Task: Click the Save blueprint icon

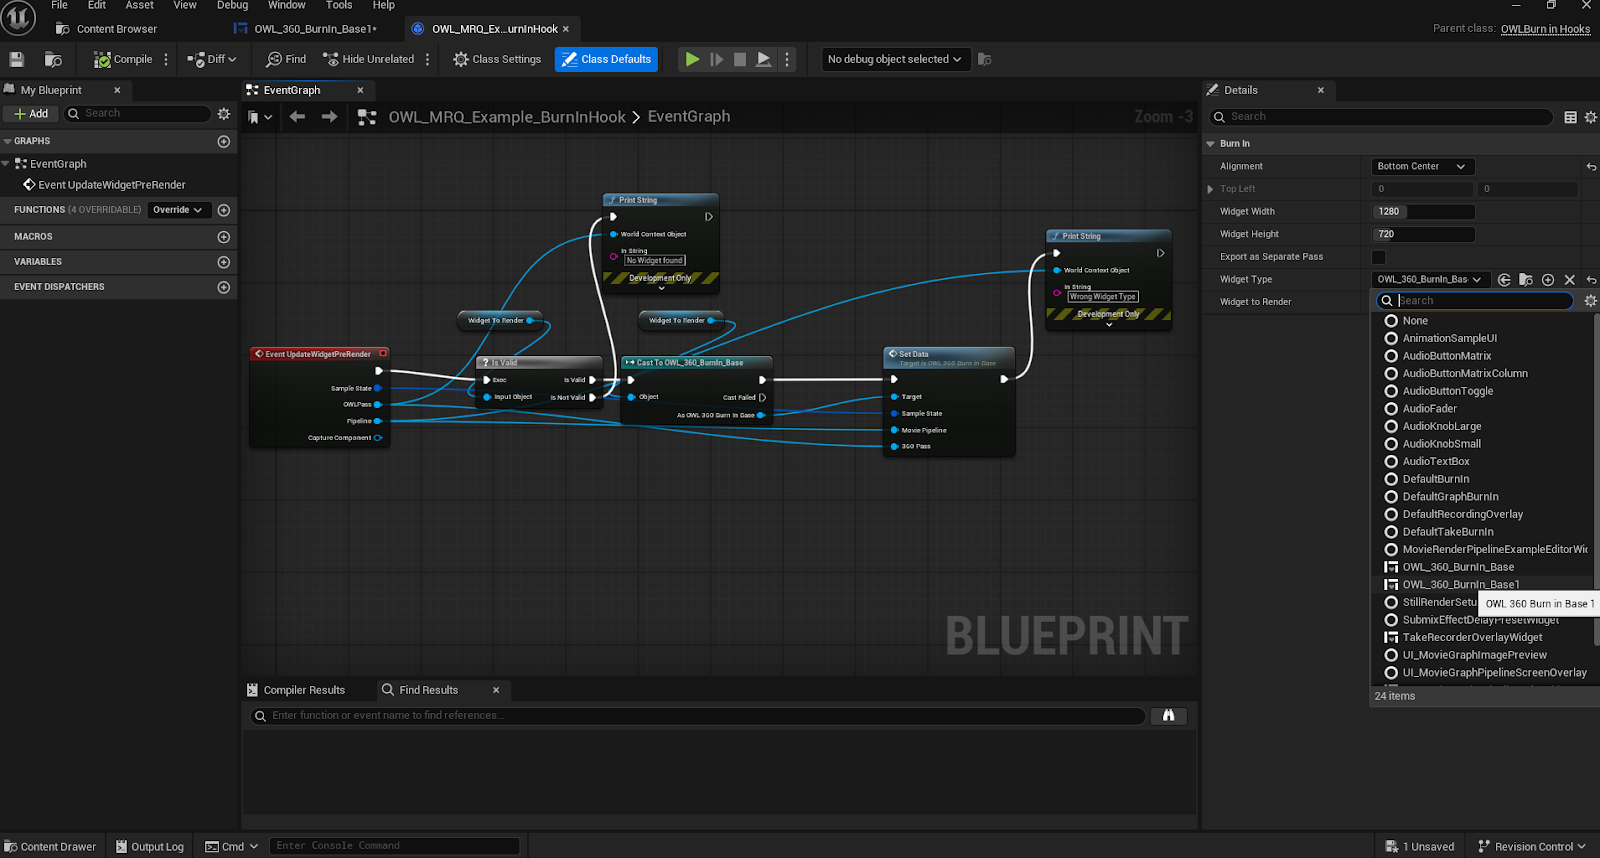Action: coord(16,60)
